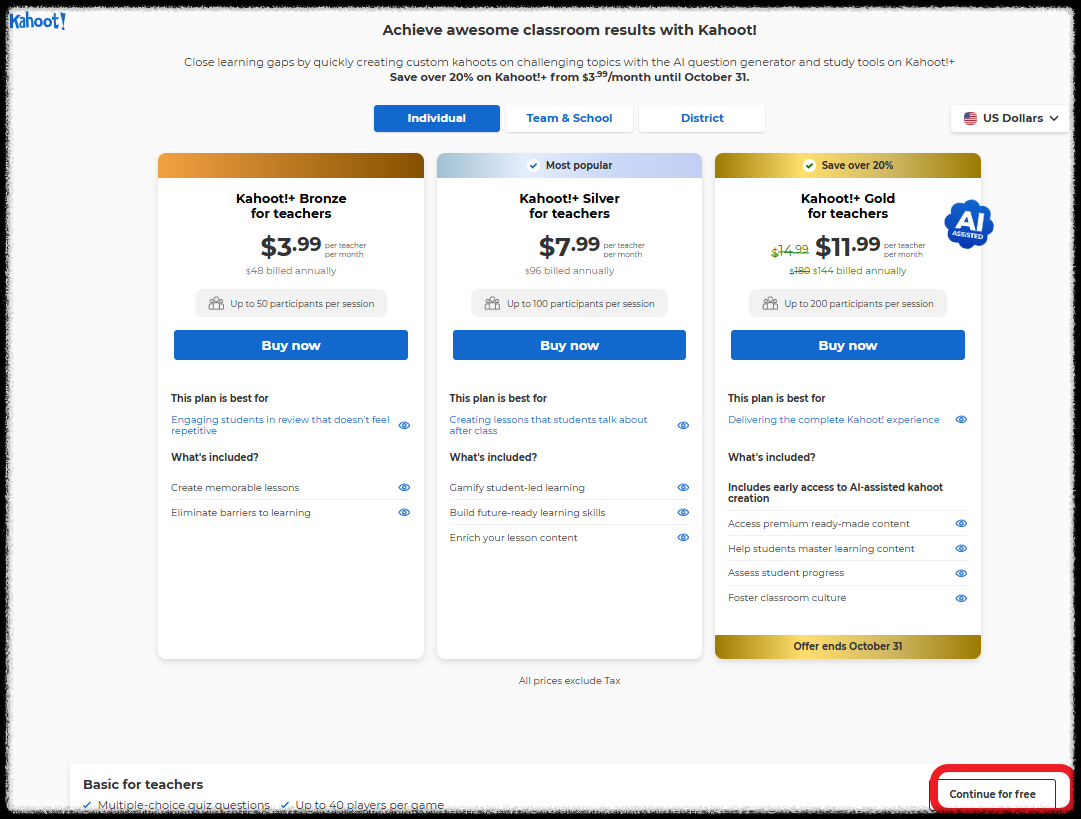Click Continue for free button
The image size is (1081, 819).
coord(993,794)
